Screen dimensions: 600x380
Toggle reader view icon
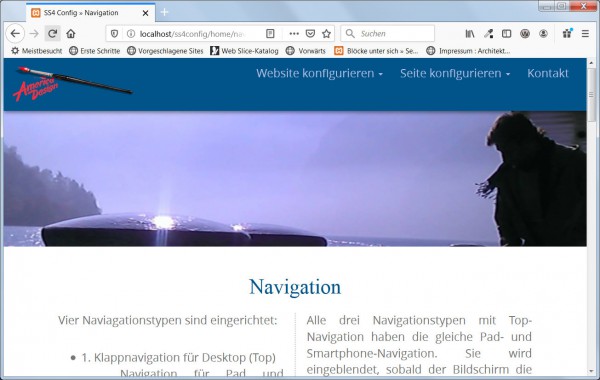click(270, 34)
